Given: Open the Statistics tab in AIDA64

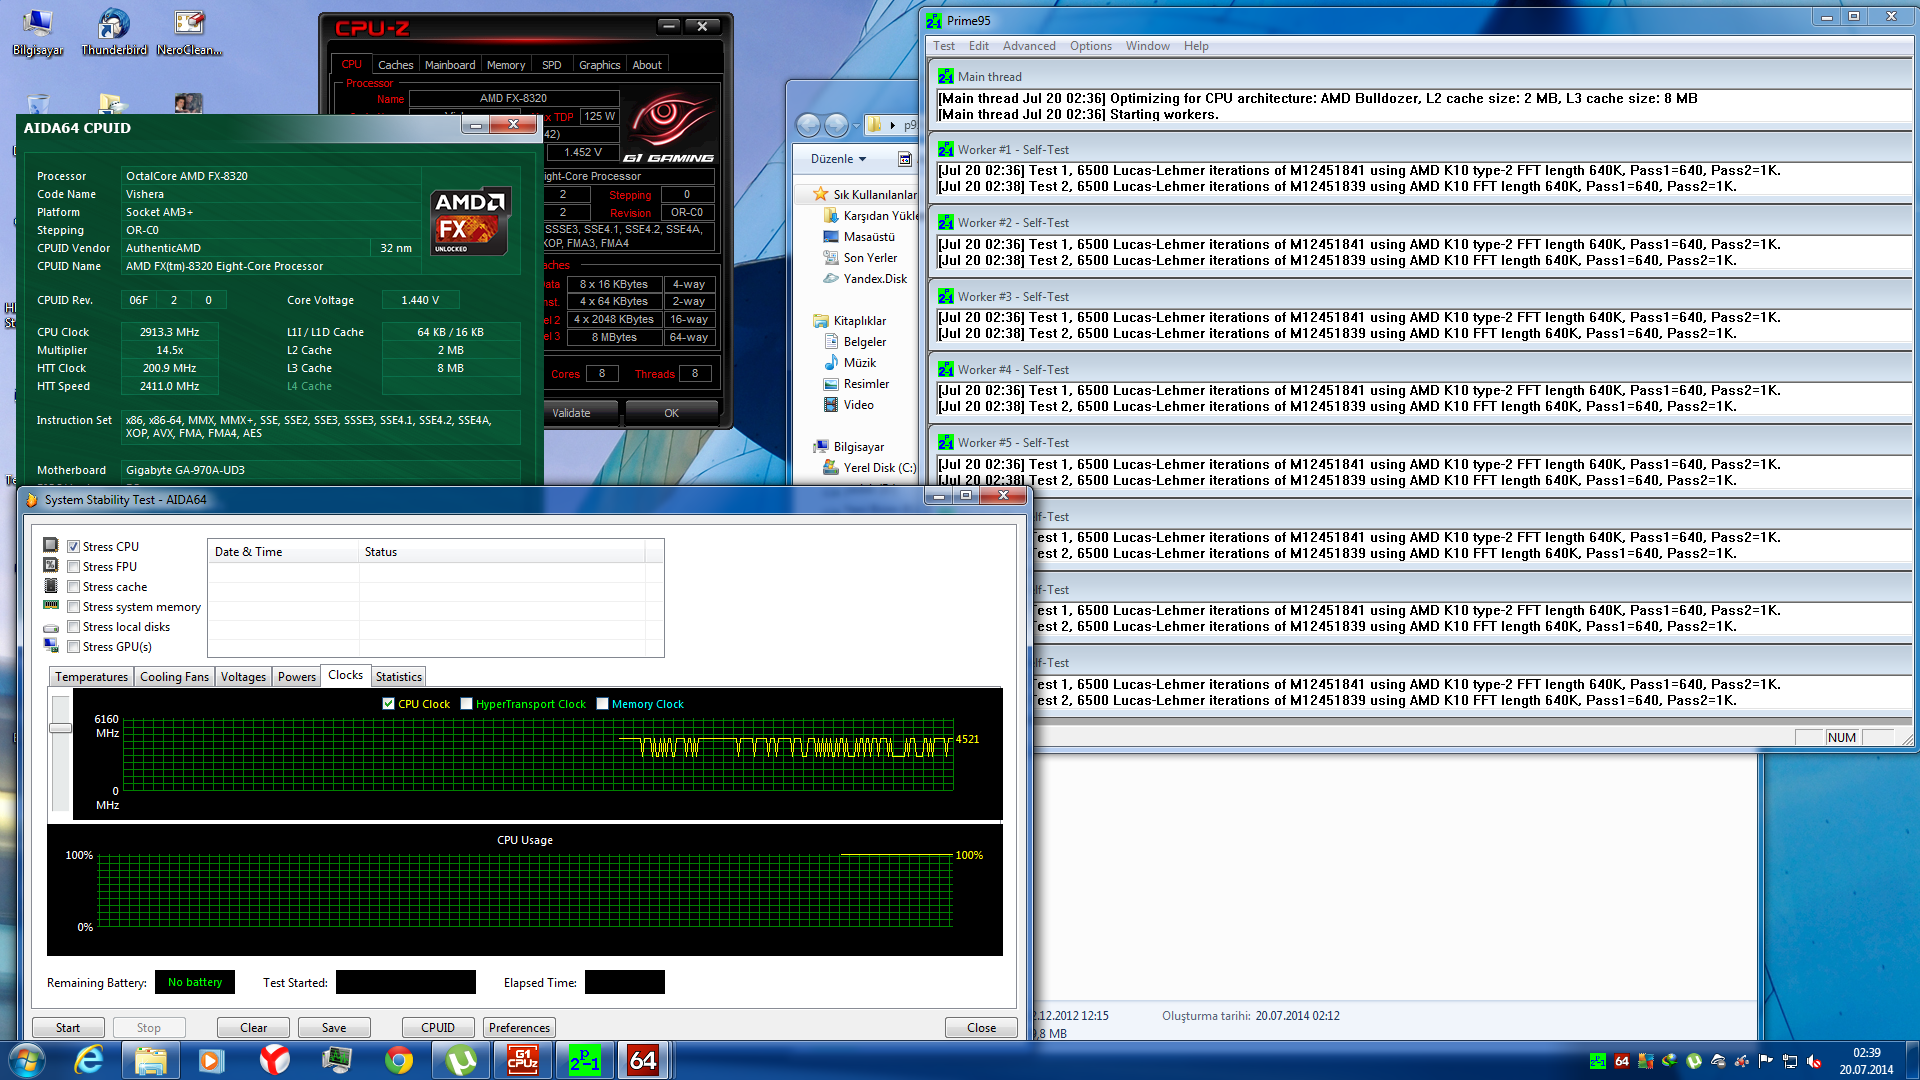Looking at the screenshot, I should (399, 677).
